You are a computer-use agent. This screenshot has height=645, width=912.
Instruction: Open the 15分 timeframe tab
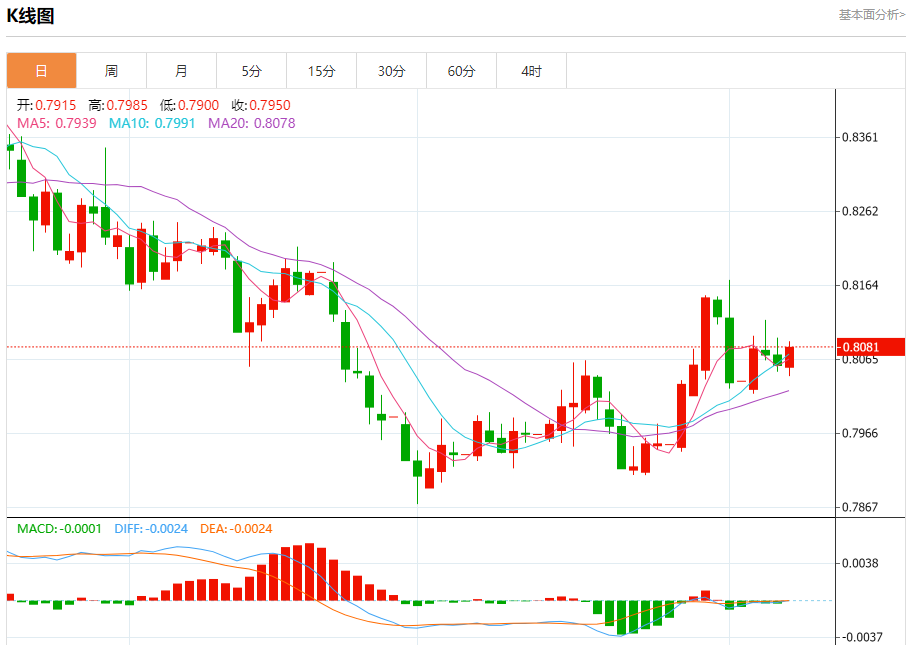click(322, 71)
